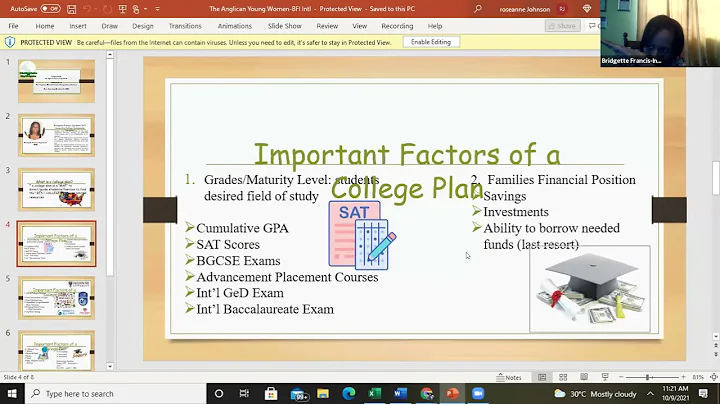This screenshot has width=720, height=404.
Task: Click the Undo arrow icon
Action: pyautogui.click(x=87, y=9)
